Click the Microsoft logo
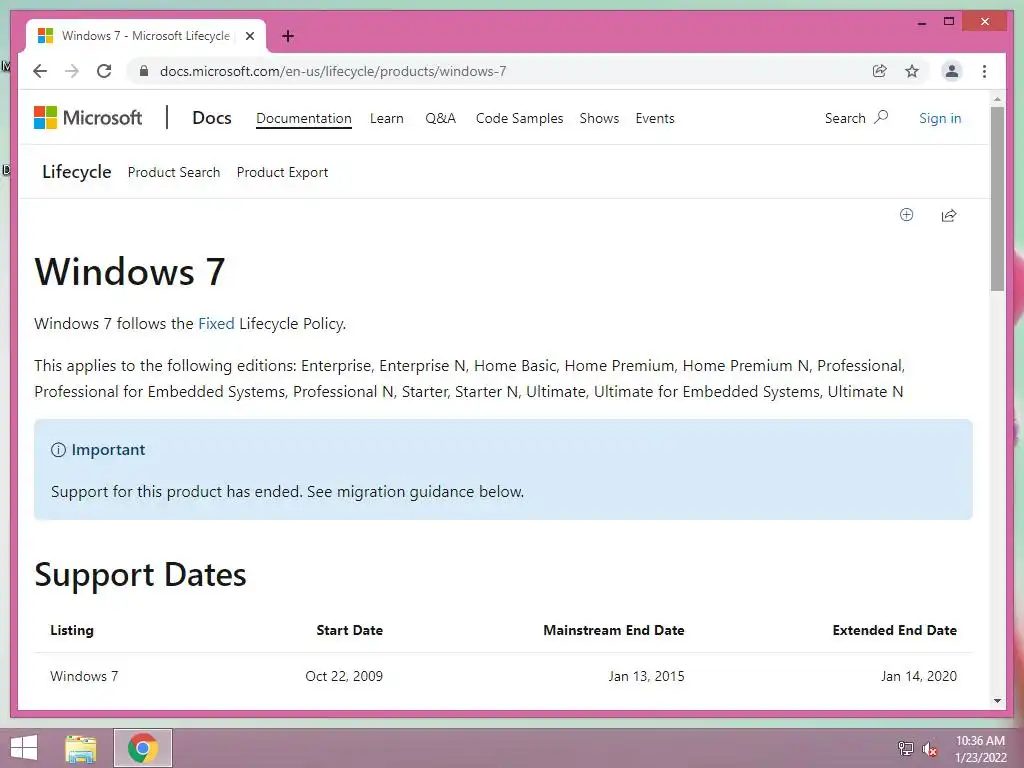Screen dimensions: 1024x768 tap(88, 118)
